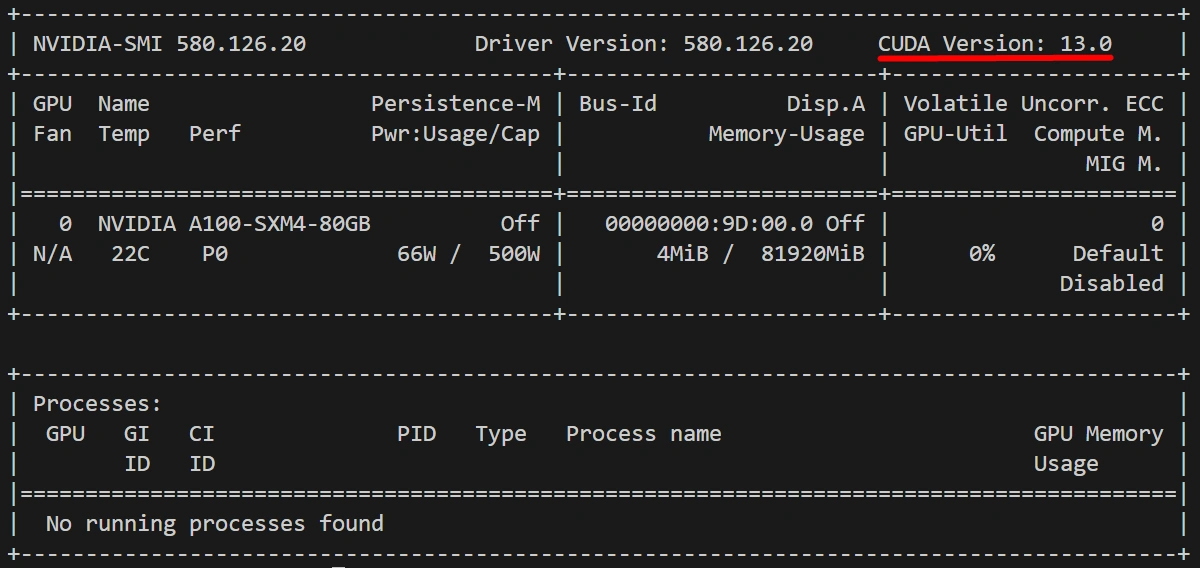Click the GPU Memory column header
Screen dimensions: 1200x568
[1099, 434]
